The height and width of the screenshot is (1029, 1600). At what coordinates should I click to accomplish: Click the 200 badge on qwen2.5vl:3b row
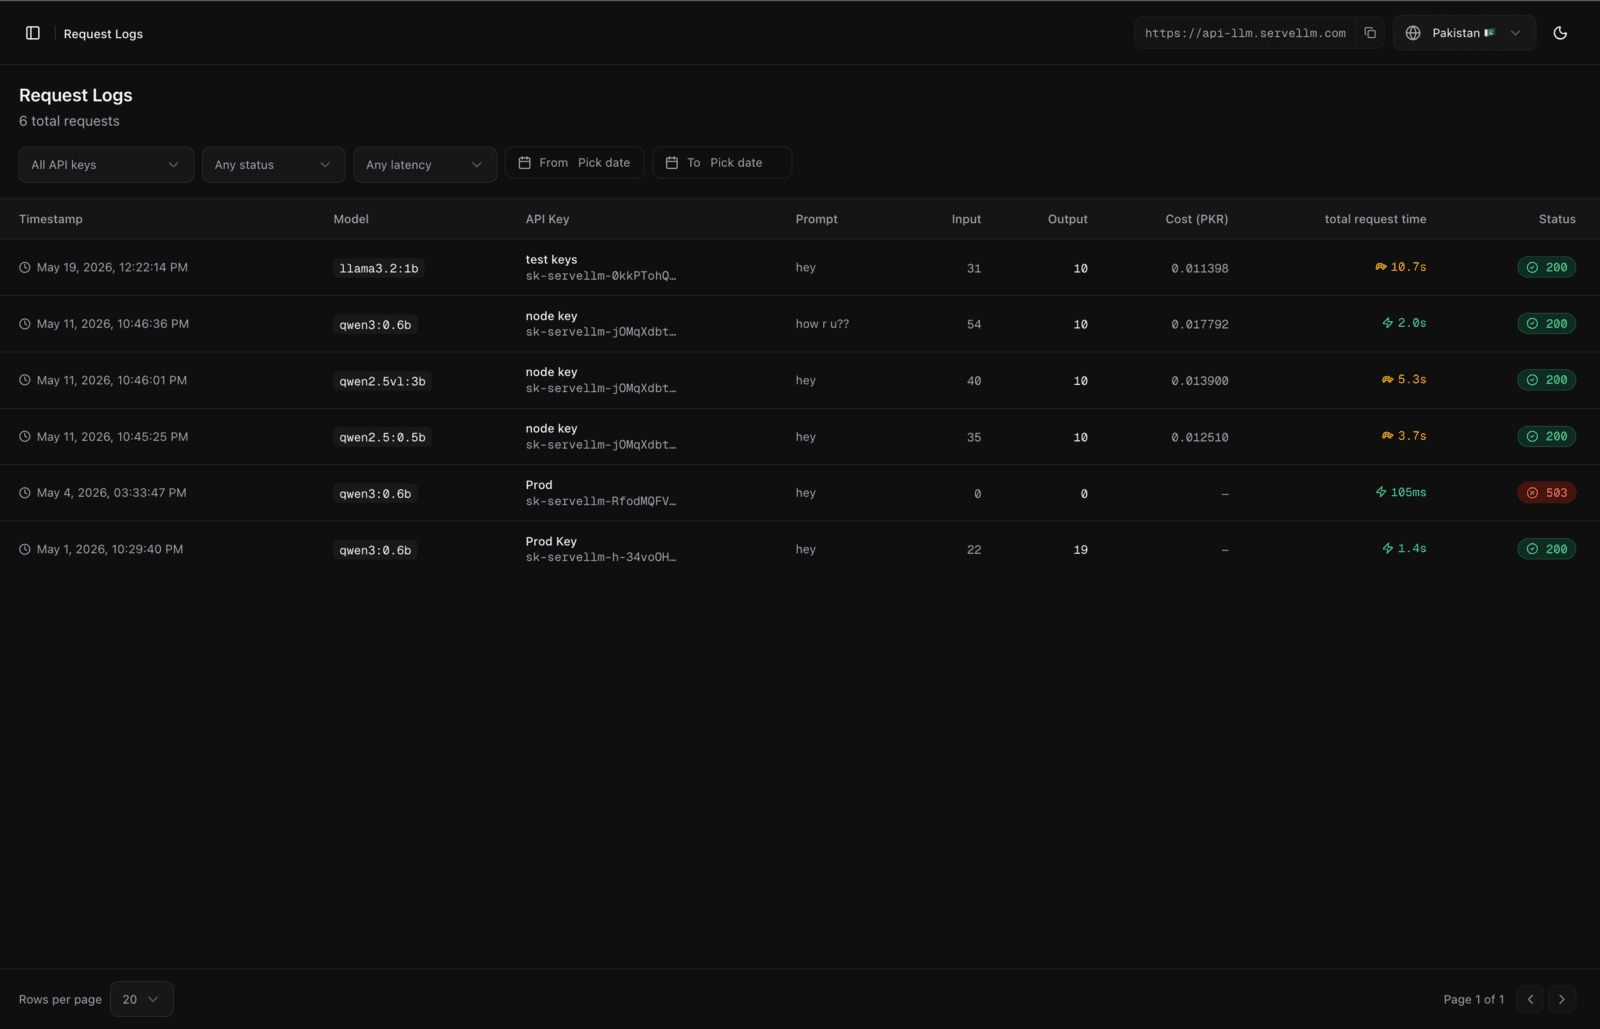click(1546, 380)
